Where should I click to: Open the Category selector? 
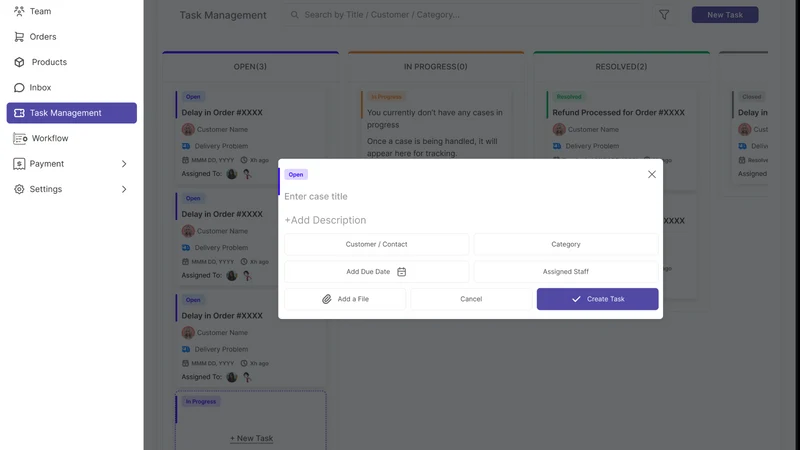pyautogui.click(x=566, y=244)
